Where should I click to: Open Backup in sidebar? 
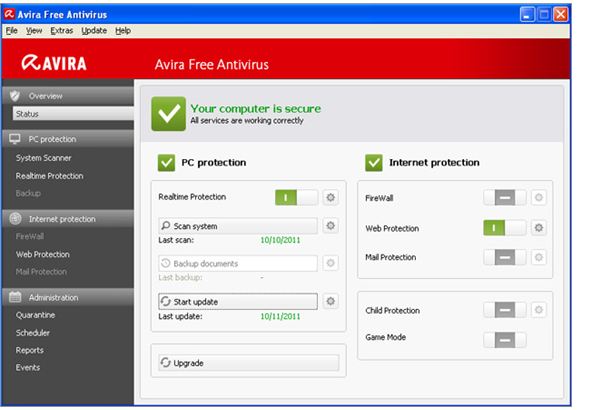click(x=28, y=193)
